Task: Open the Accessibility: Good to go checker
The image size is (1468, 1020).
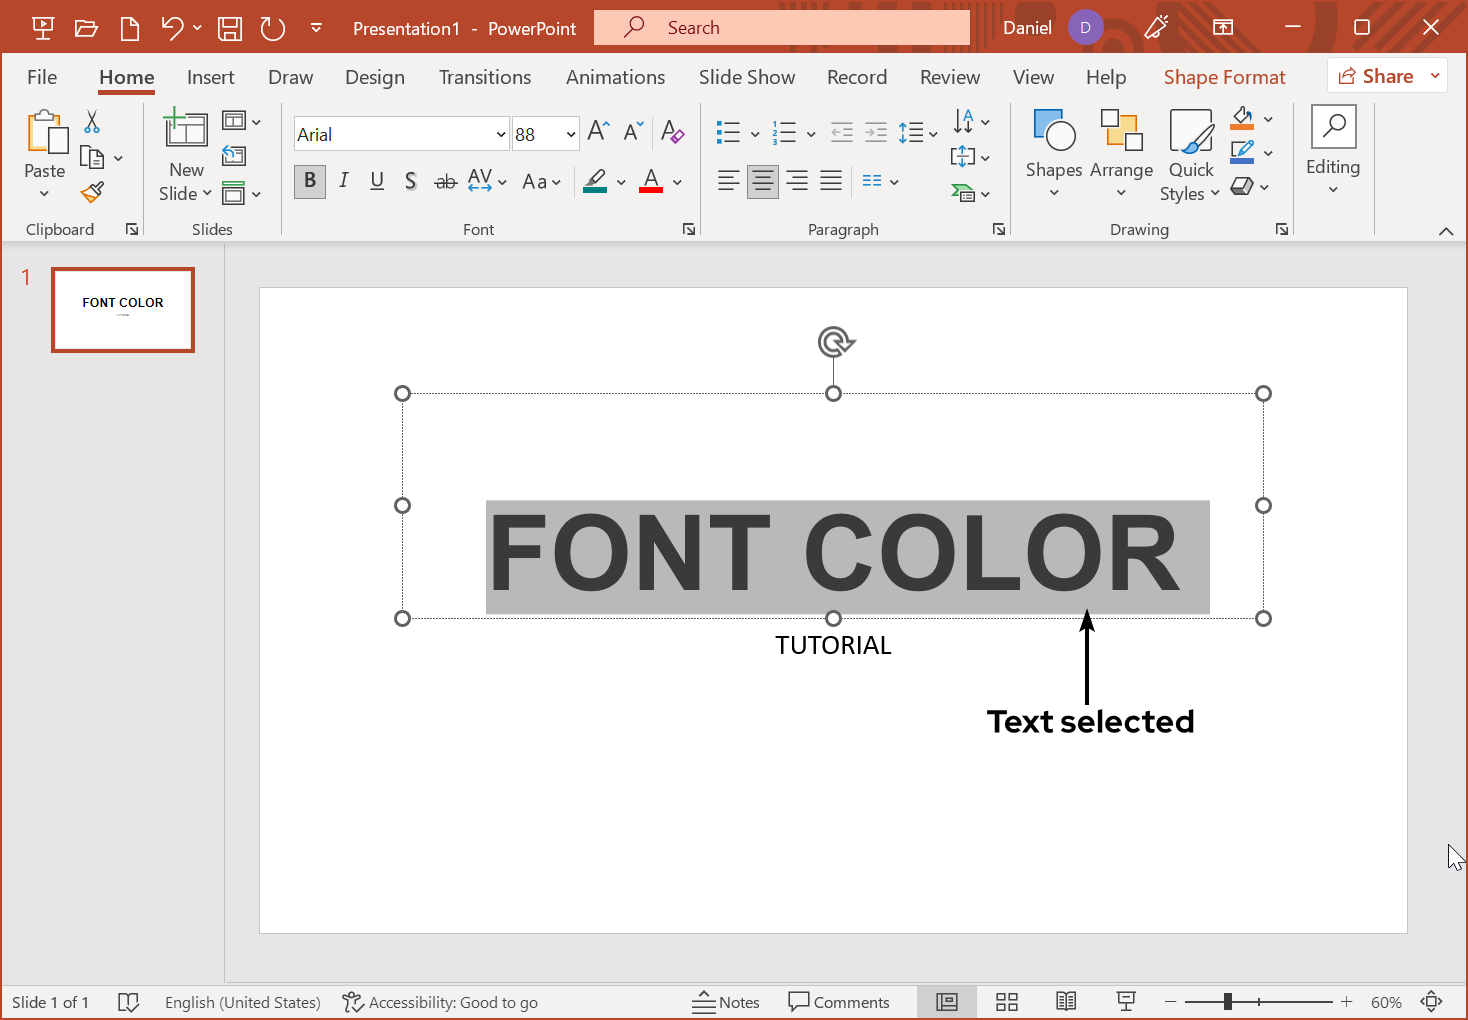Action: [x=440, y=1001]
